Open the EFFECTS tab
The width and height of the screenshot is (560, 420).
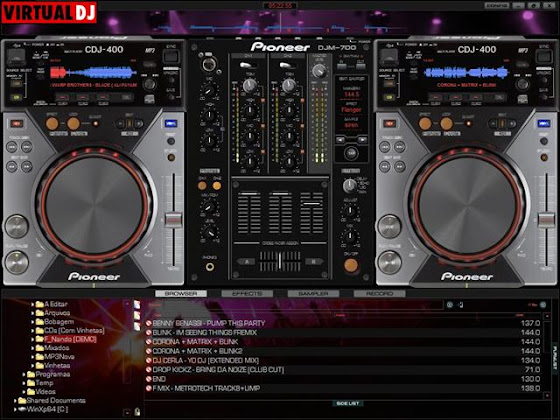(x=247, y=294)
